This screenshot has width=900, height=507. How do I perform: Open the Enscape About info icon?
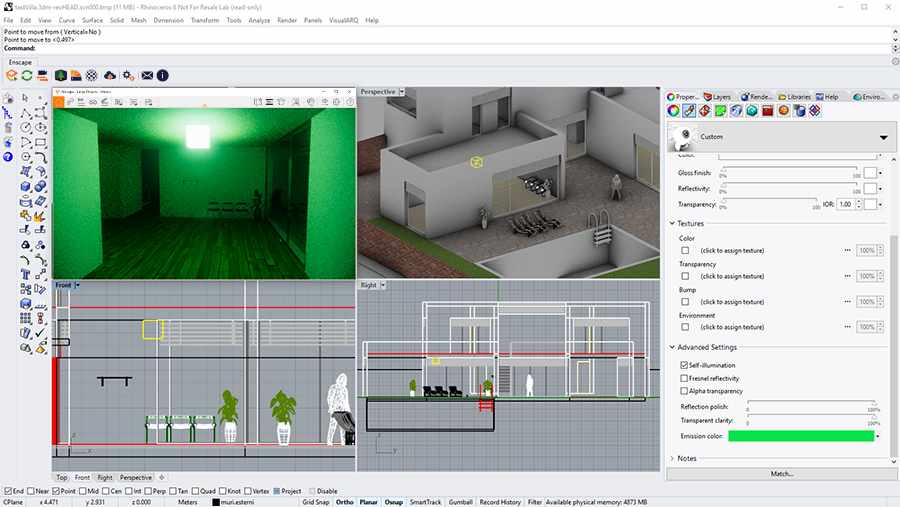162,75
